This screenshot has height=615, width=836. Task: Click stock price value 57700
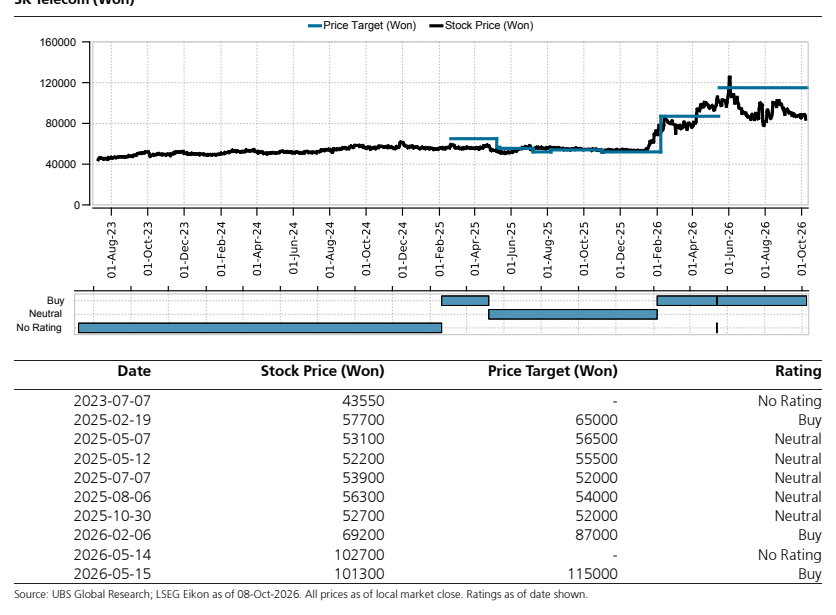point(363,420)
